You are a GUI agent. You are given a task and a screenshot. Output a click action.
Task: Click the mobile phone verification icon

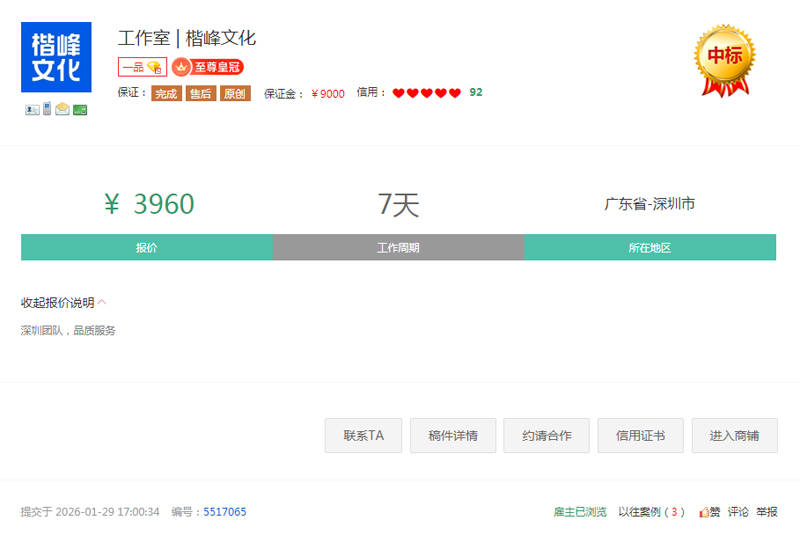click(x=46, y=109)
